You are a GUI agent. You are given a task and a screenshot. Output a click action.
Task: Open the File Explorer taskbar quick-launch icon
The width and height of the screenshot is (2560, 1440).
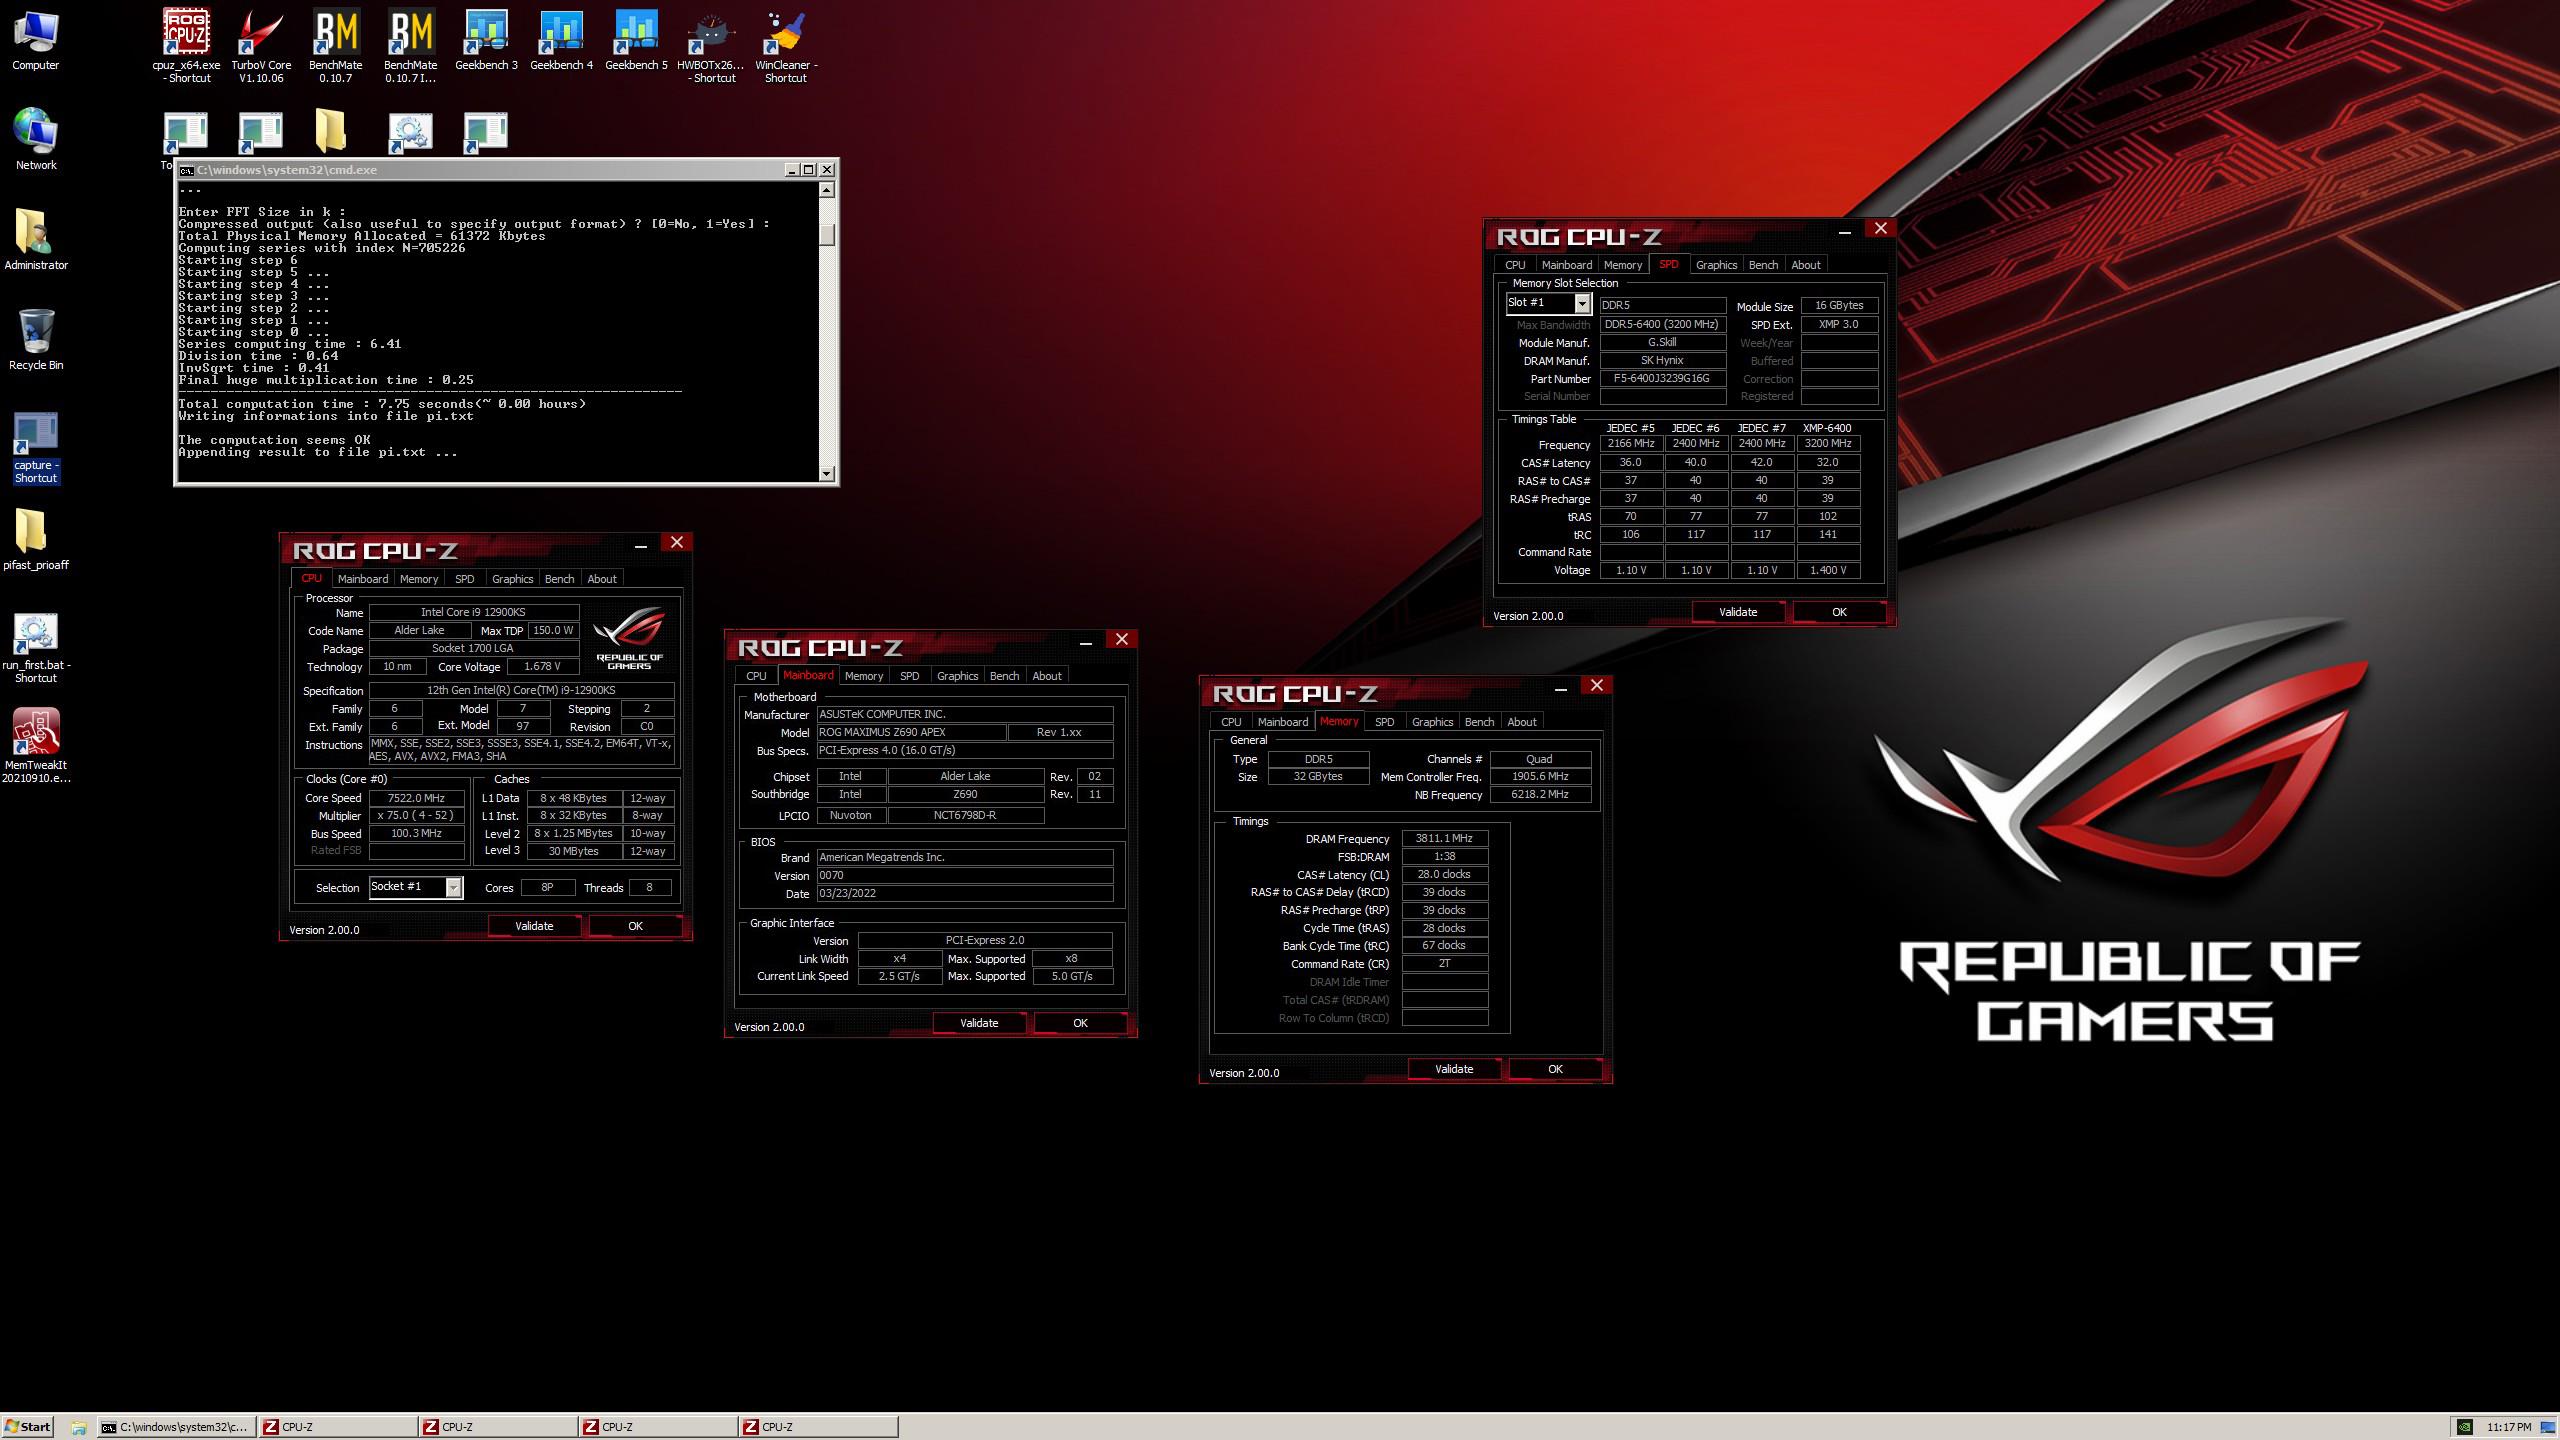[x=78, y=1427]
